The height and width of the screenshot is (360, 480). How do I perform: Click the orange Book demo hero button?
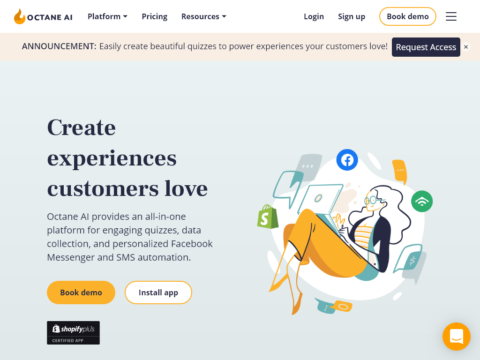click(81, 292)
